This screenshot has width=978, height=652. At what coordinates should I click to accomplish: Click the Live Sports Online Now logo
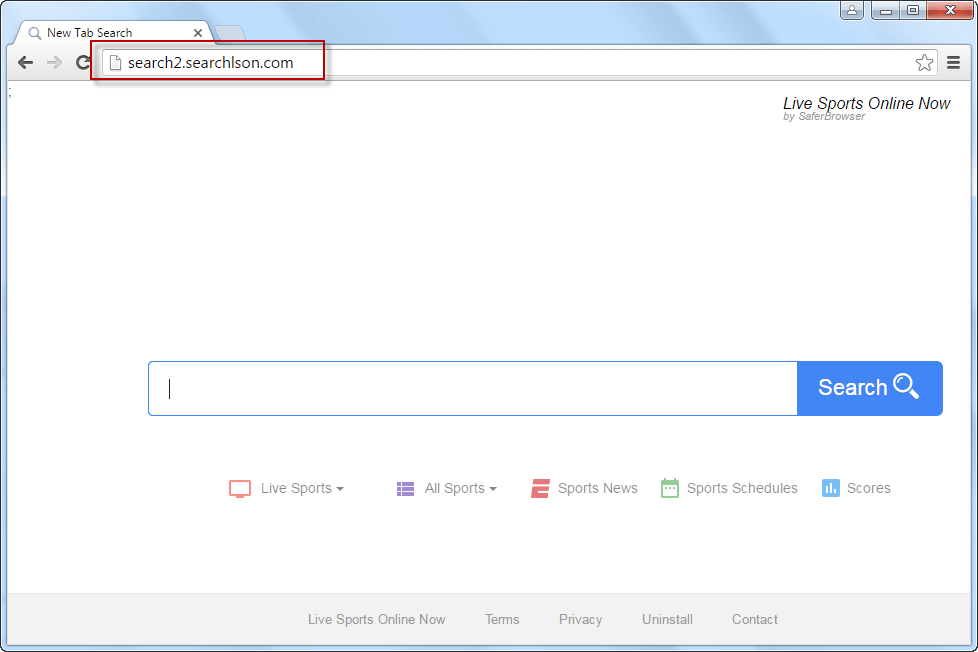[866, 108]
